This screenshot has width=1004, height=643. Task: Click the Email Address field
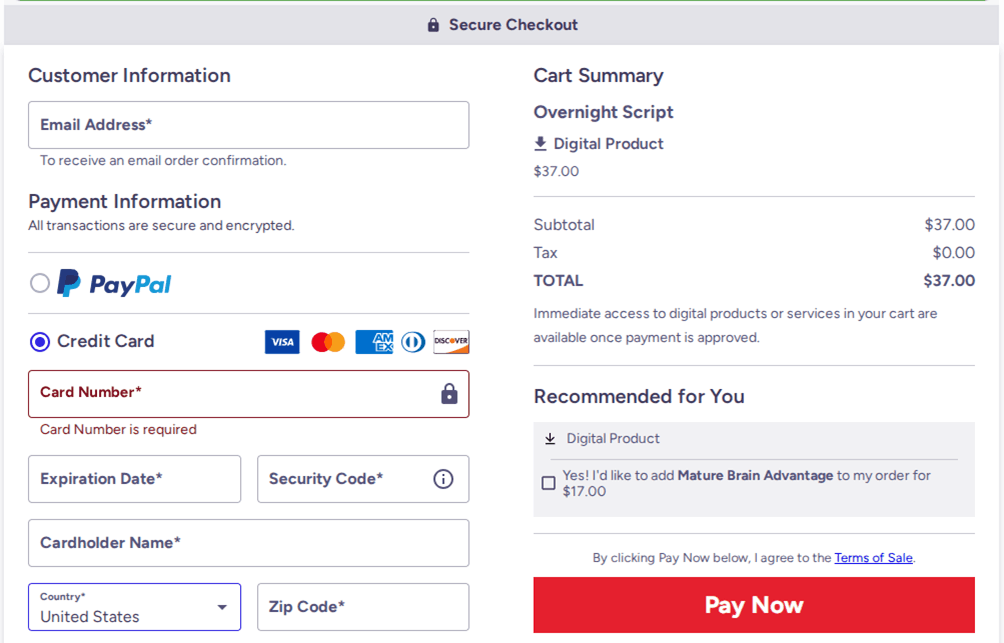pos(248,125)
